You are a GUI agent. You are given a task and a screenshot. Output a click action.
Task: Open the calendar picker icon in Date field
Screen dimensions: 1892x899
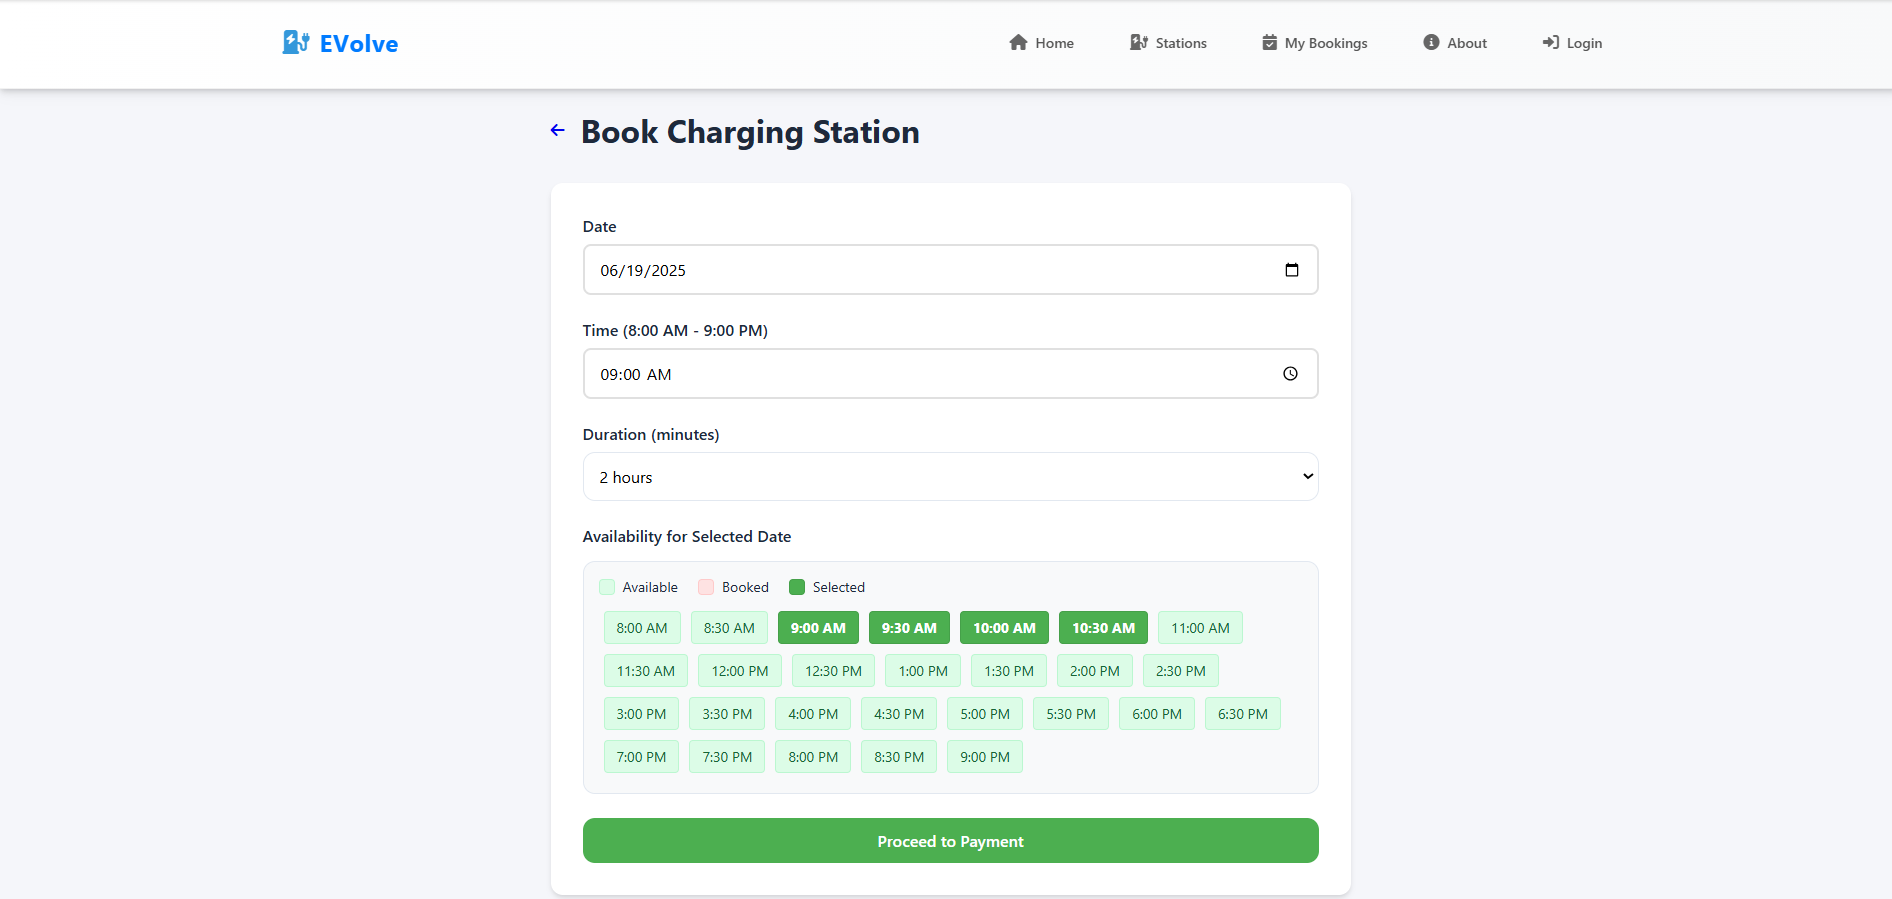click(1291, 270)
